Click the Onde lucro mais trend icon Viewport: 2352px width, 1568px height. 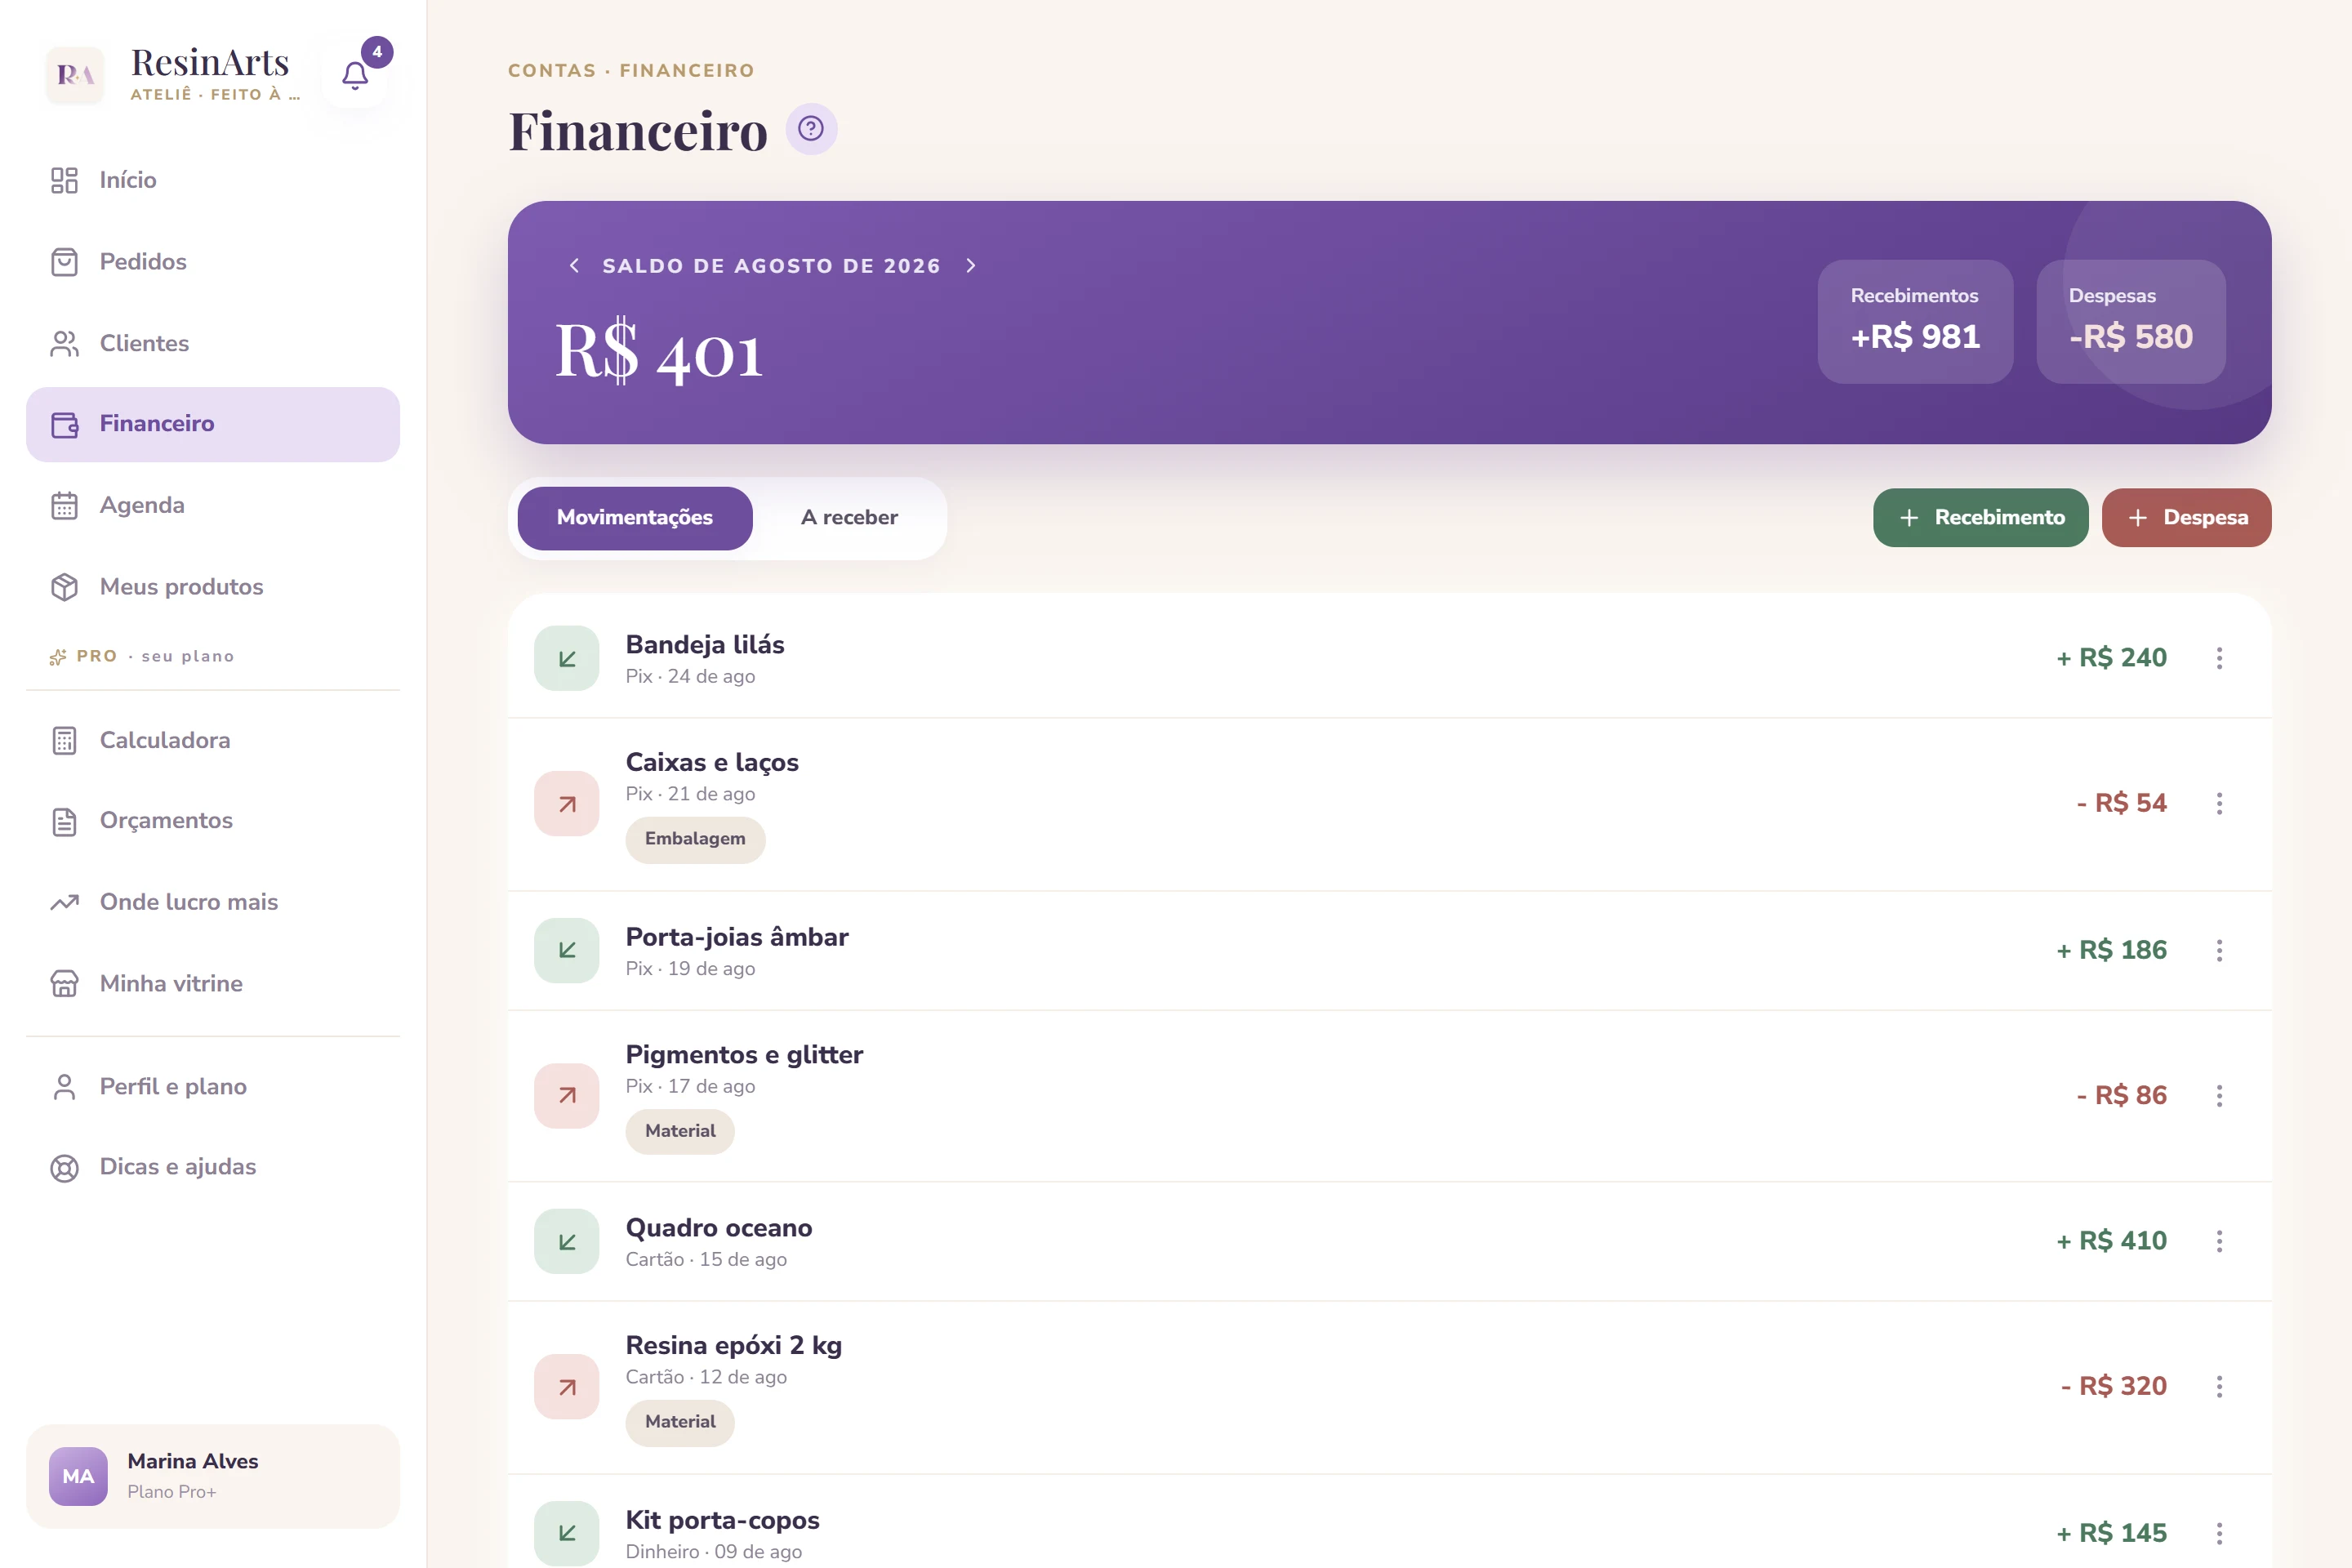pyautogui.click(x=64, y=902)
